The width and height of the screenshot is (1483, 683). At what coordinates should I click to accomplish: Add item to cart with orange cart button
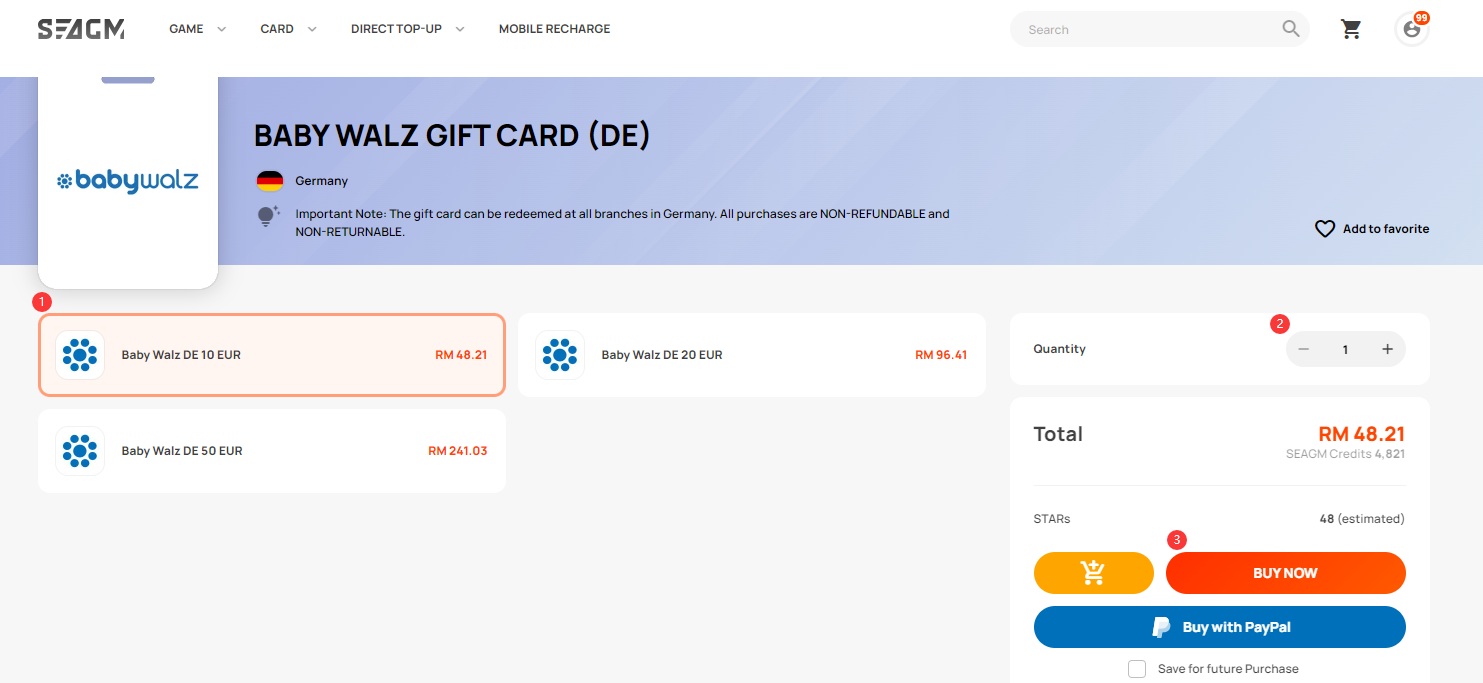click(1093, 573)
